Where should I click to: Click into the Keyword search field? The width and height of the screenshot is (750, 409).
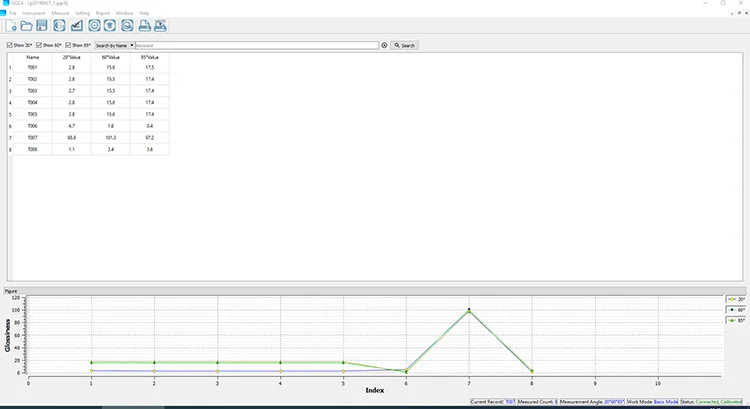(x=257, y=45)
